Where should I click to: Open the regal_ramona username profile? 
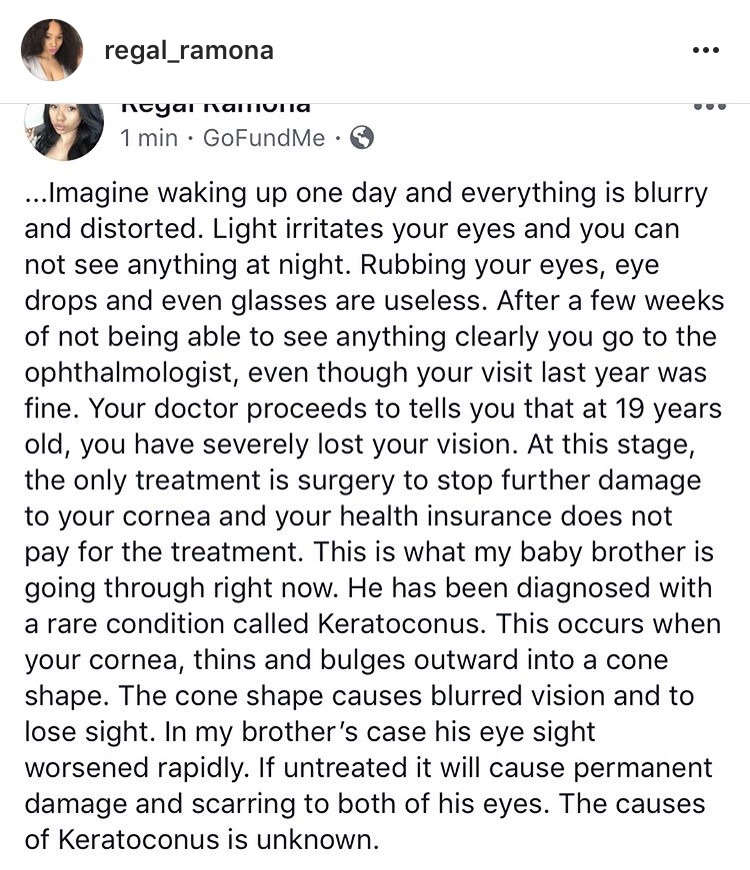click(x=188, y=50)
